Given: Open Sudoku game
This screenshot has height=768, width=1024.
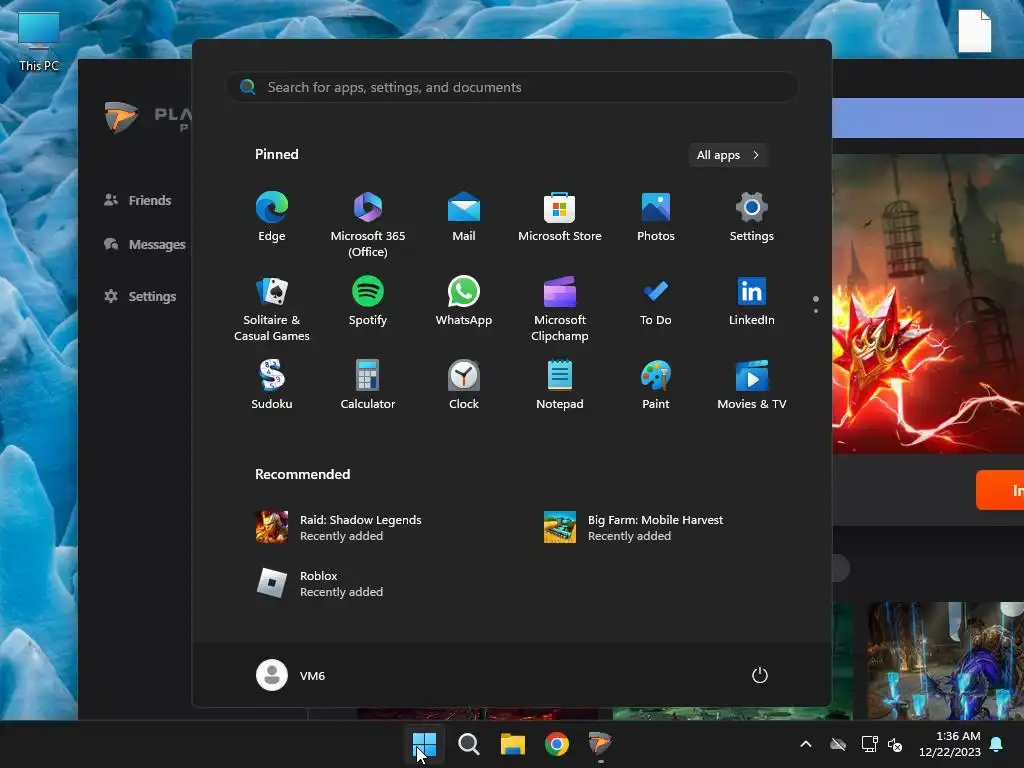Looking at the screenshot, I should [x=272, y=385].
